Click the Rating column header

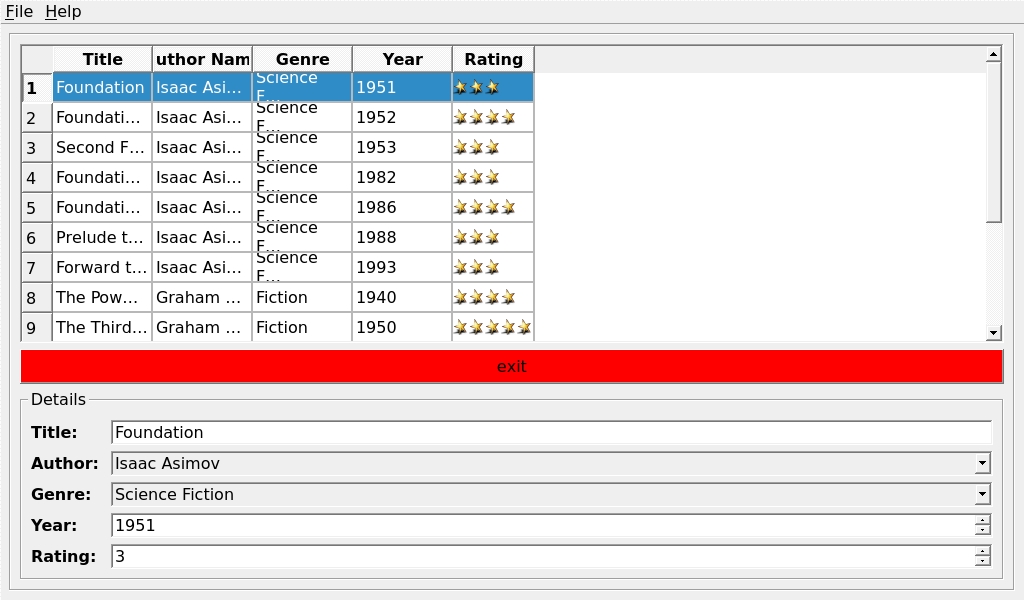(493, 59)
